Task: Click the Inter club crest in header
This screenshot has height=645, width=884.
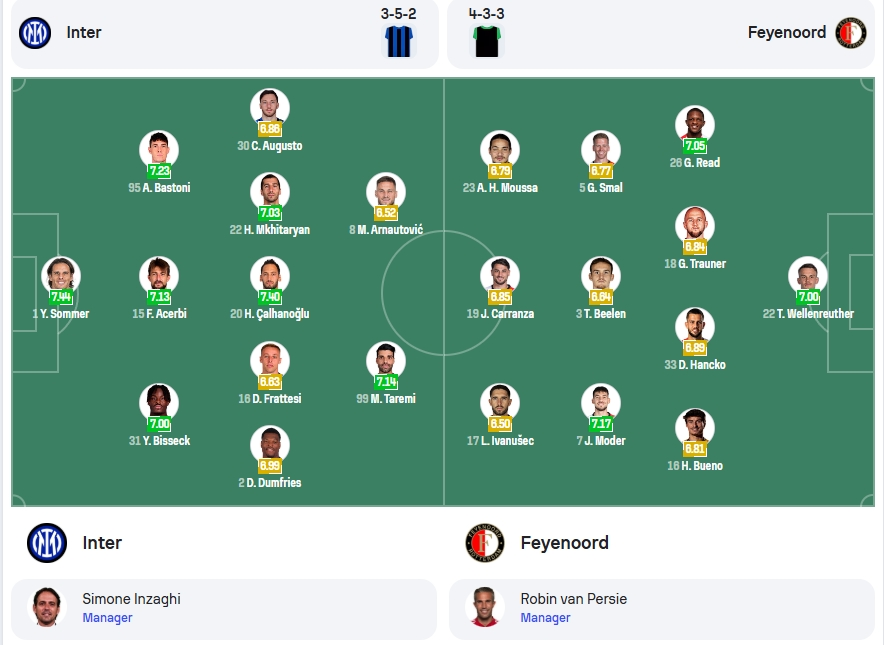Action: pyautogui.click(x=35, y=33)
